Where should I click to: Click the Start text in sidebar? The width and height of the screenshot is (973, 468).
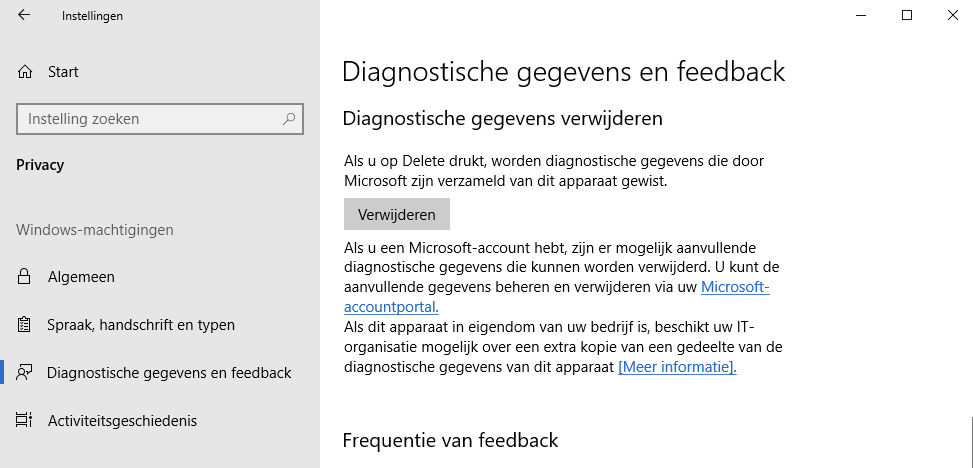pos(63,72)
